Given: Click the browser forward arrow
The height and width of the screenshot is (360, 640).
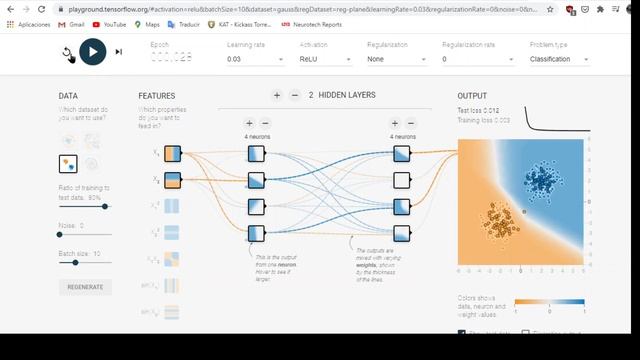Looking at the screenshot, I should click(x=26, y=9).
